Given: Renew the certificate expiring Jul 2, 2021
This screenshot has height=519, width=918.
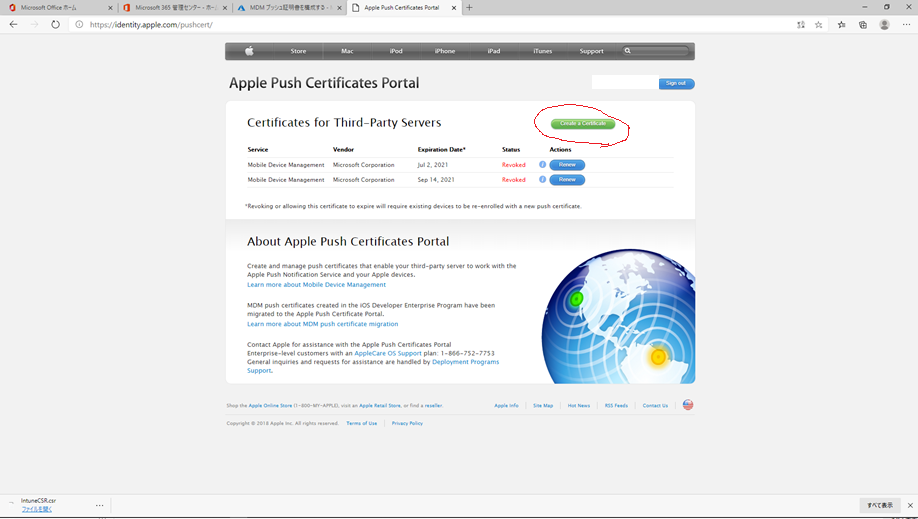Looking at the screenshot, I should pyautogui.click(x=567, y=165).
